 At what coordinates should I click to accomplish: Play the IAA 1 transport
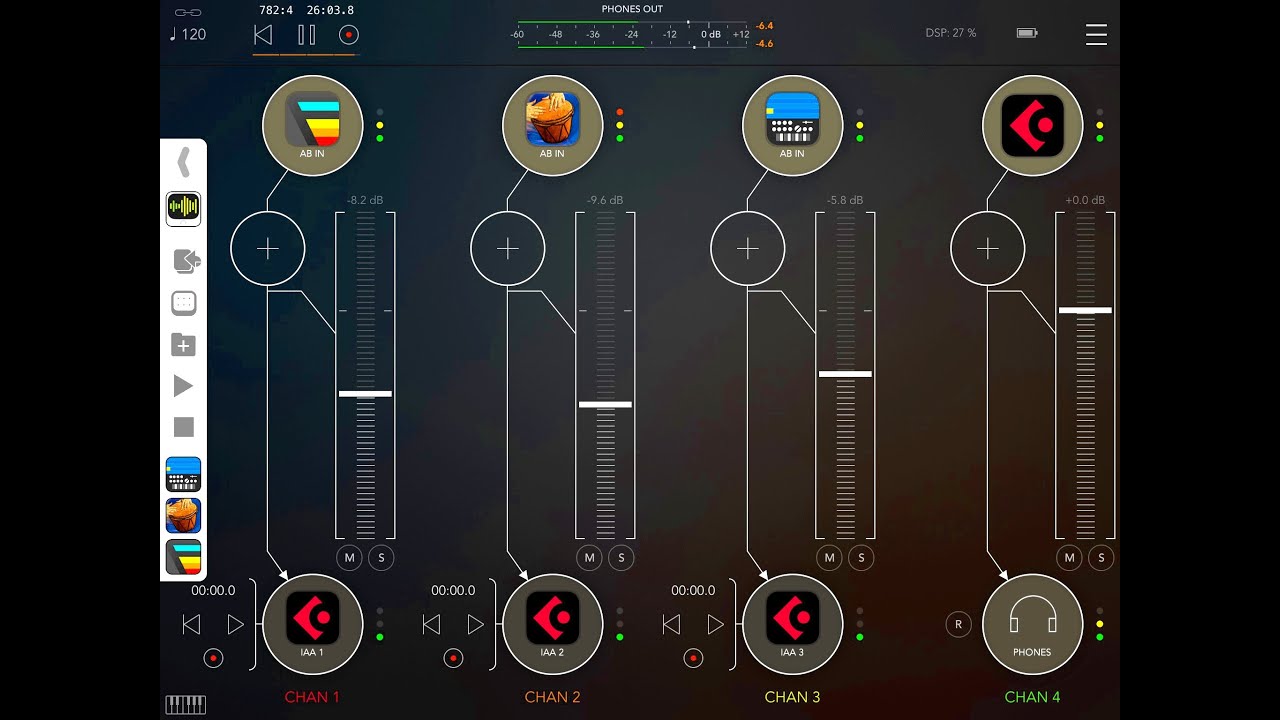[x=235, y=625]
